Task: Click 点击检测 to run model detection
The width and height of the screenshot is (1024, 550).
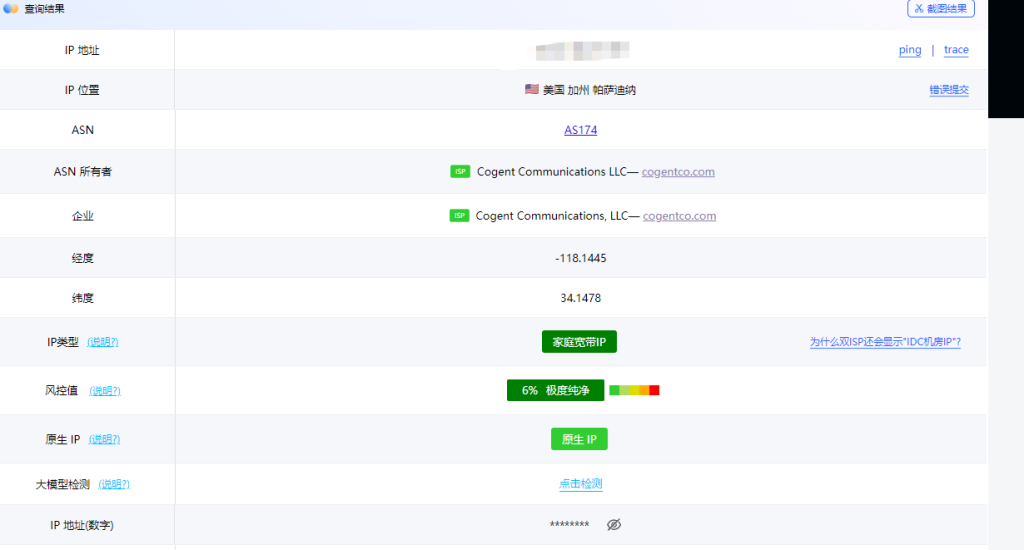Action: tap(580, 484)
